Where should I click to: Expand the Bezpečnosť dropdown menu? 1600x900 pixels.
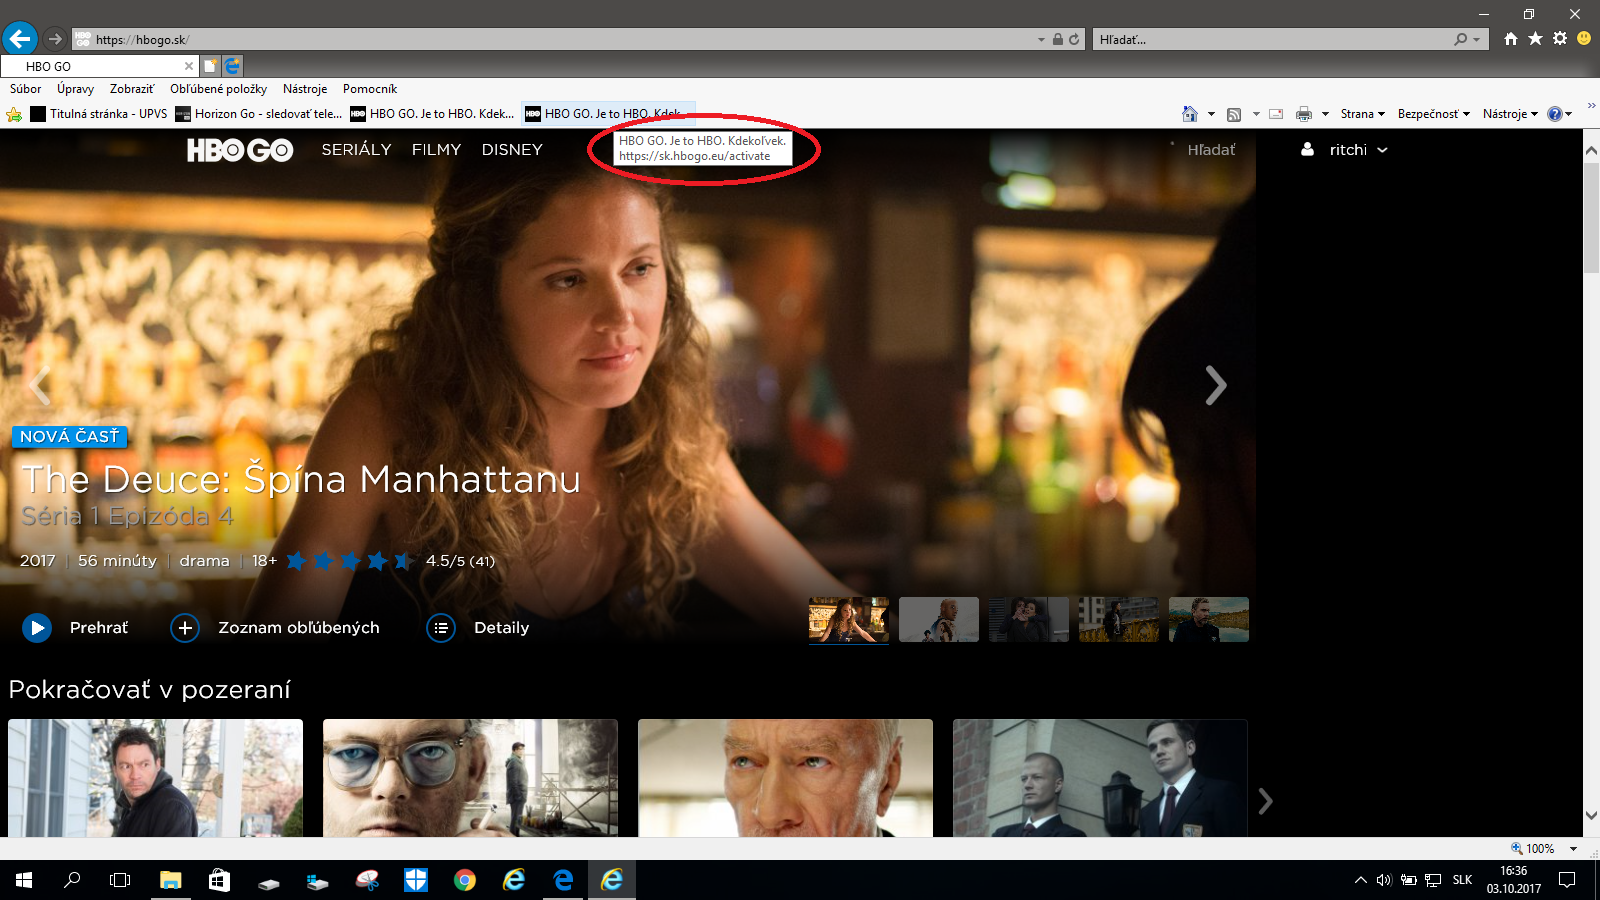(x=1434, y=114)
